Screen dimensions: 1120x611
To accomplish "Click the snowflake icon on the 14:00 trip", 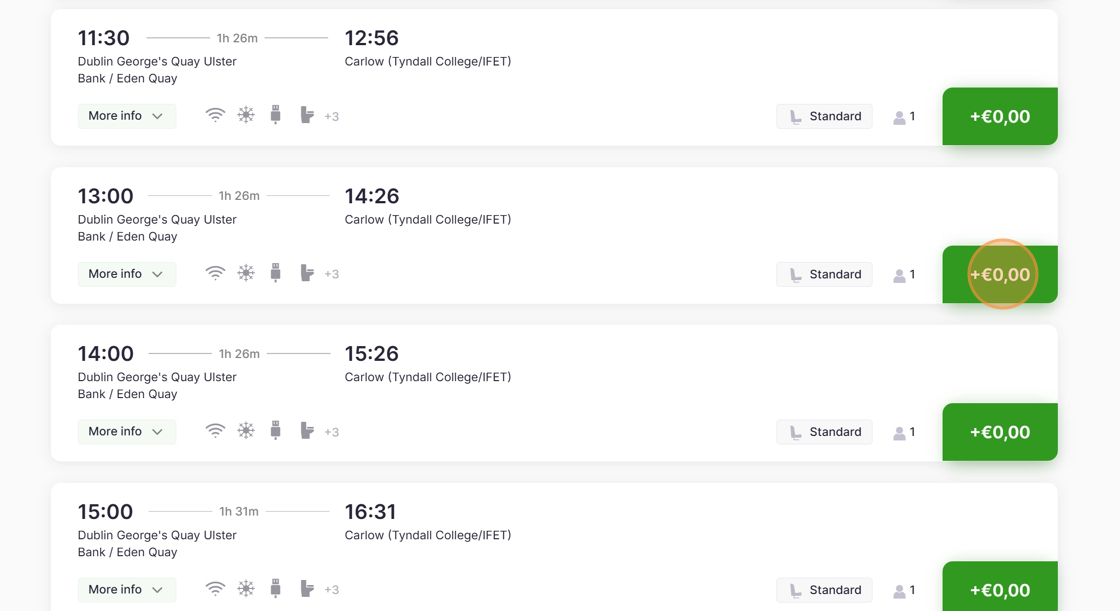I will click(246, 431).
